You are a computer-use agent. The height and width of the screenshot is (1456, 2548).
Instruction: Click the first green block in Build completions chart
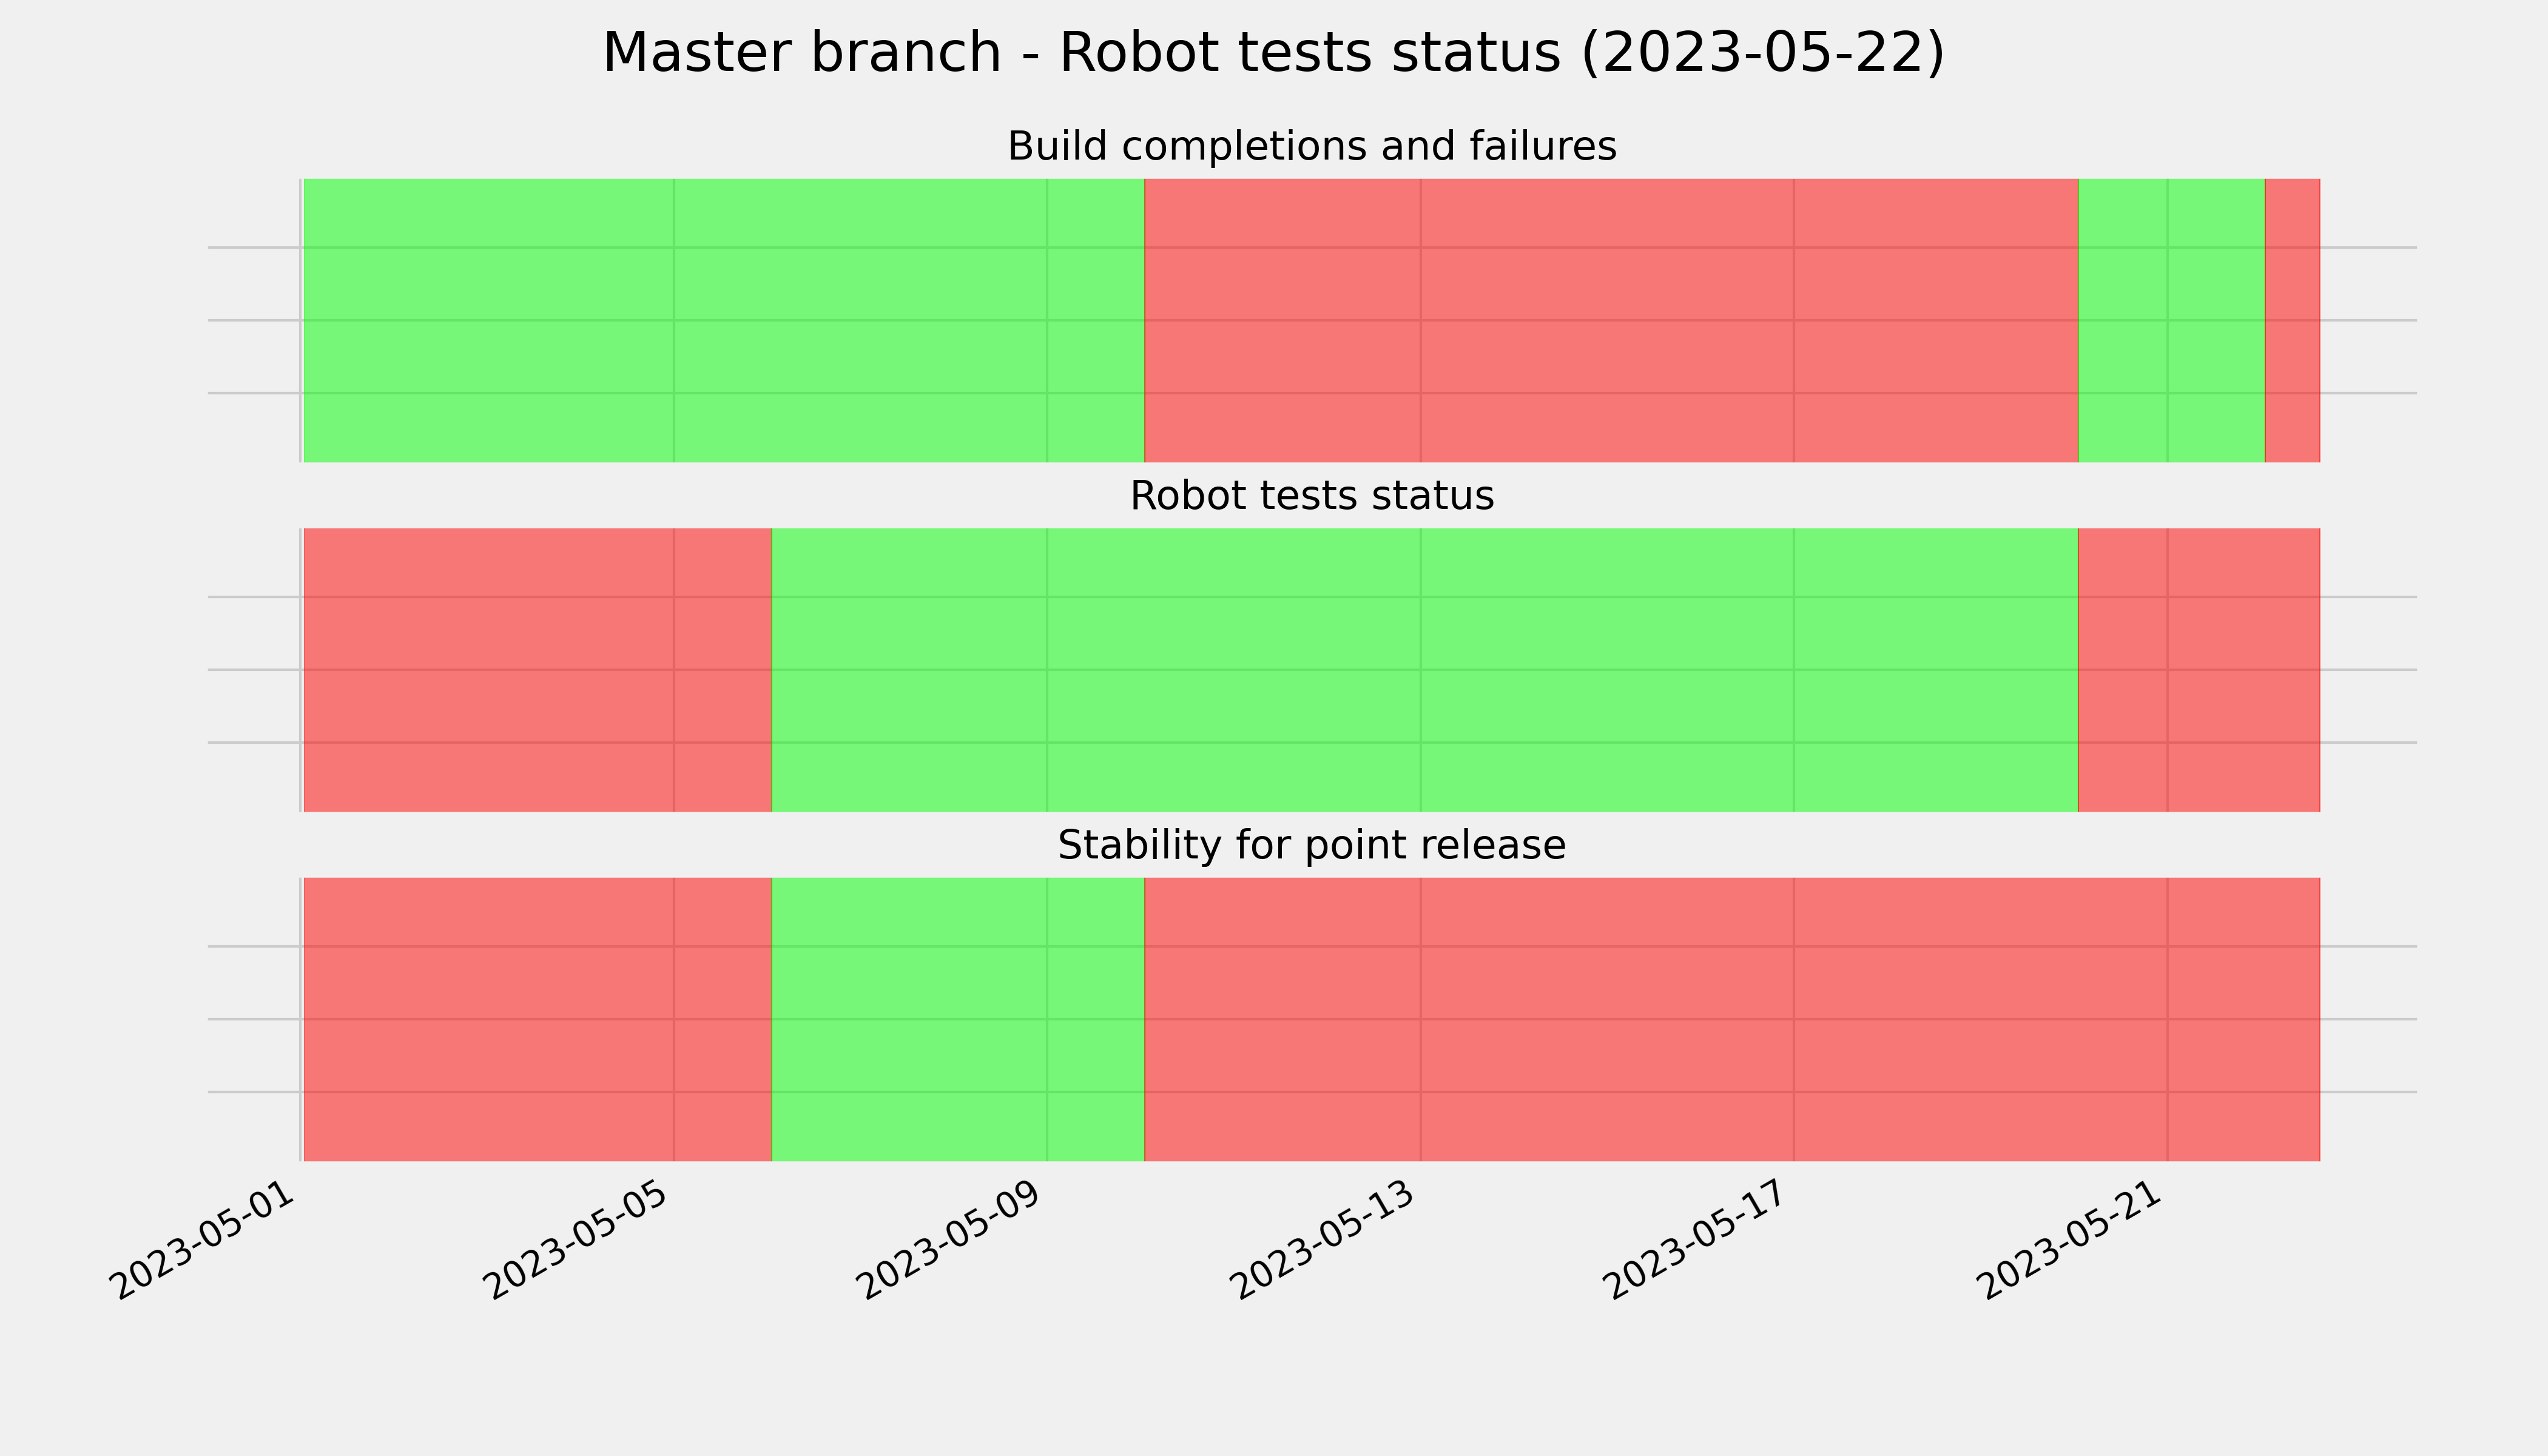tap(723, 320)
